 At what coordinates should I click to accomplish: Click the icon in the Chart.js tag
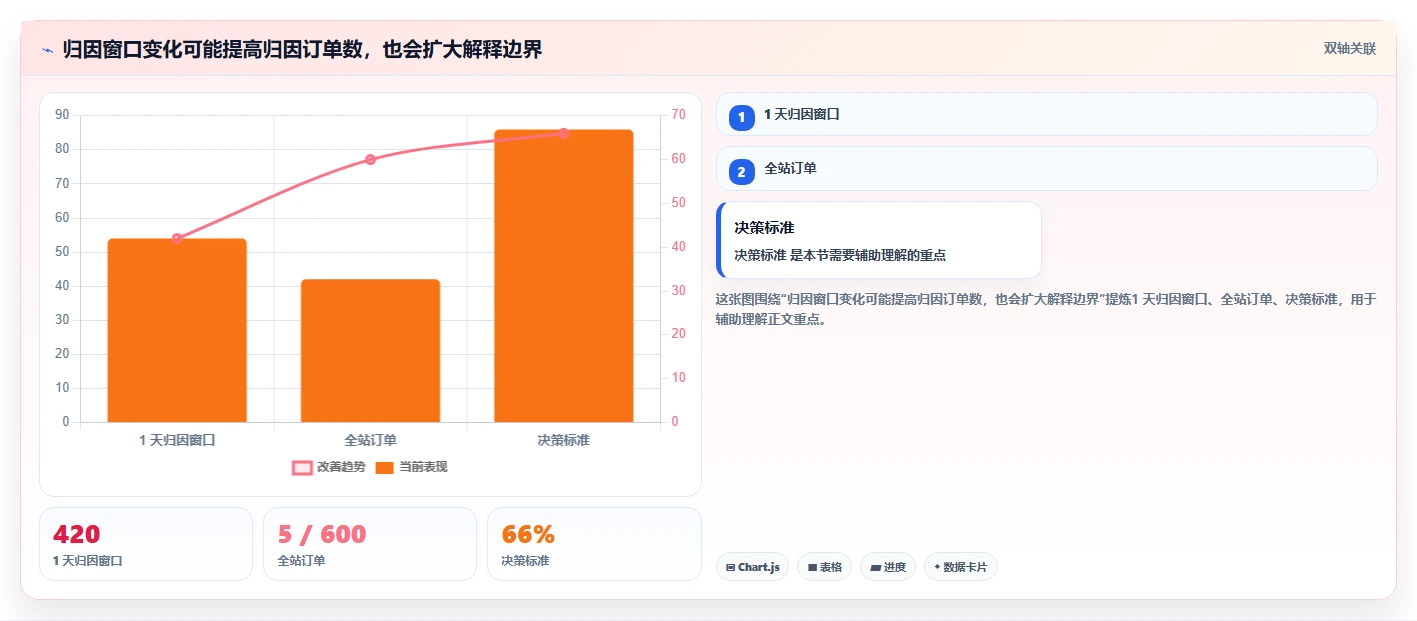click(731, 568)
